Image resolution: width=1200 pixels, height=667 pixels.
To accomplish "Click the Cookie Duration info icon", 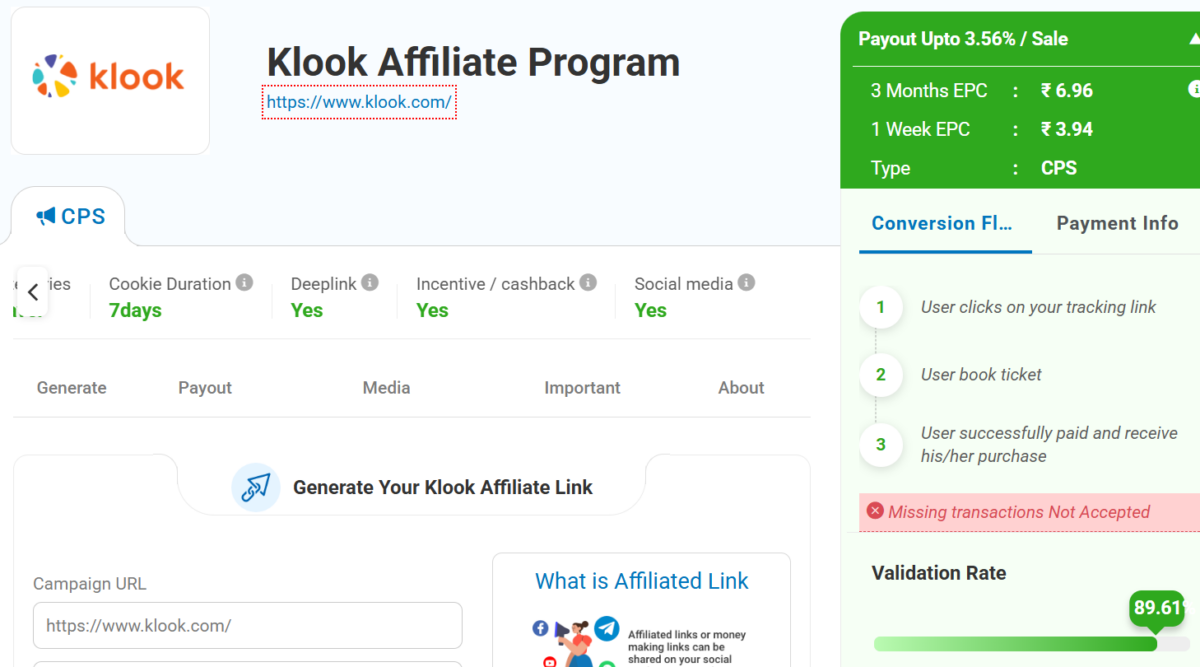I will (x=244, y=283).
